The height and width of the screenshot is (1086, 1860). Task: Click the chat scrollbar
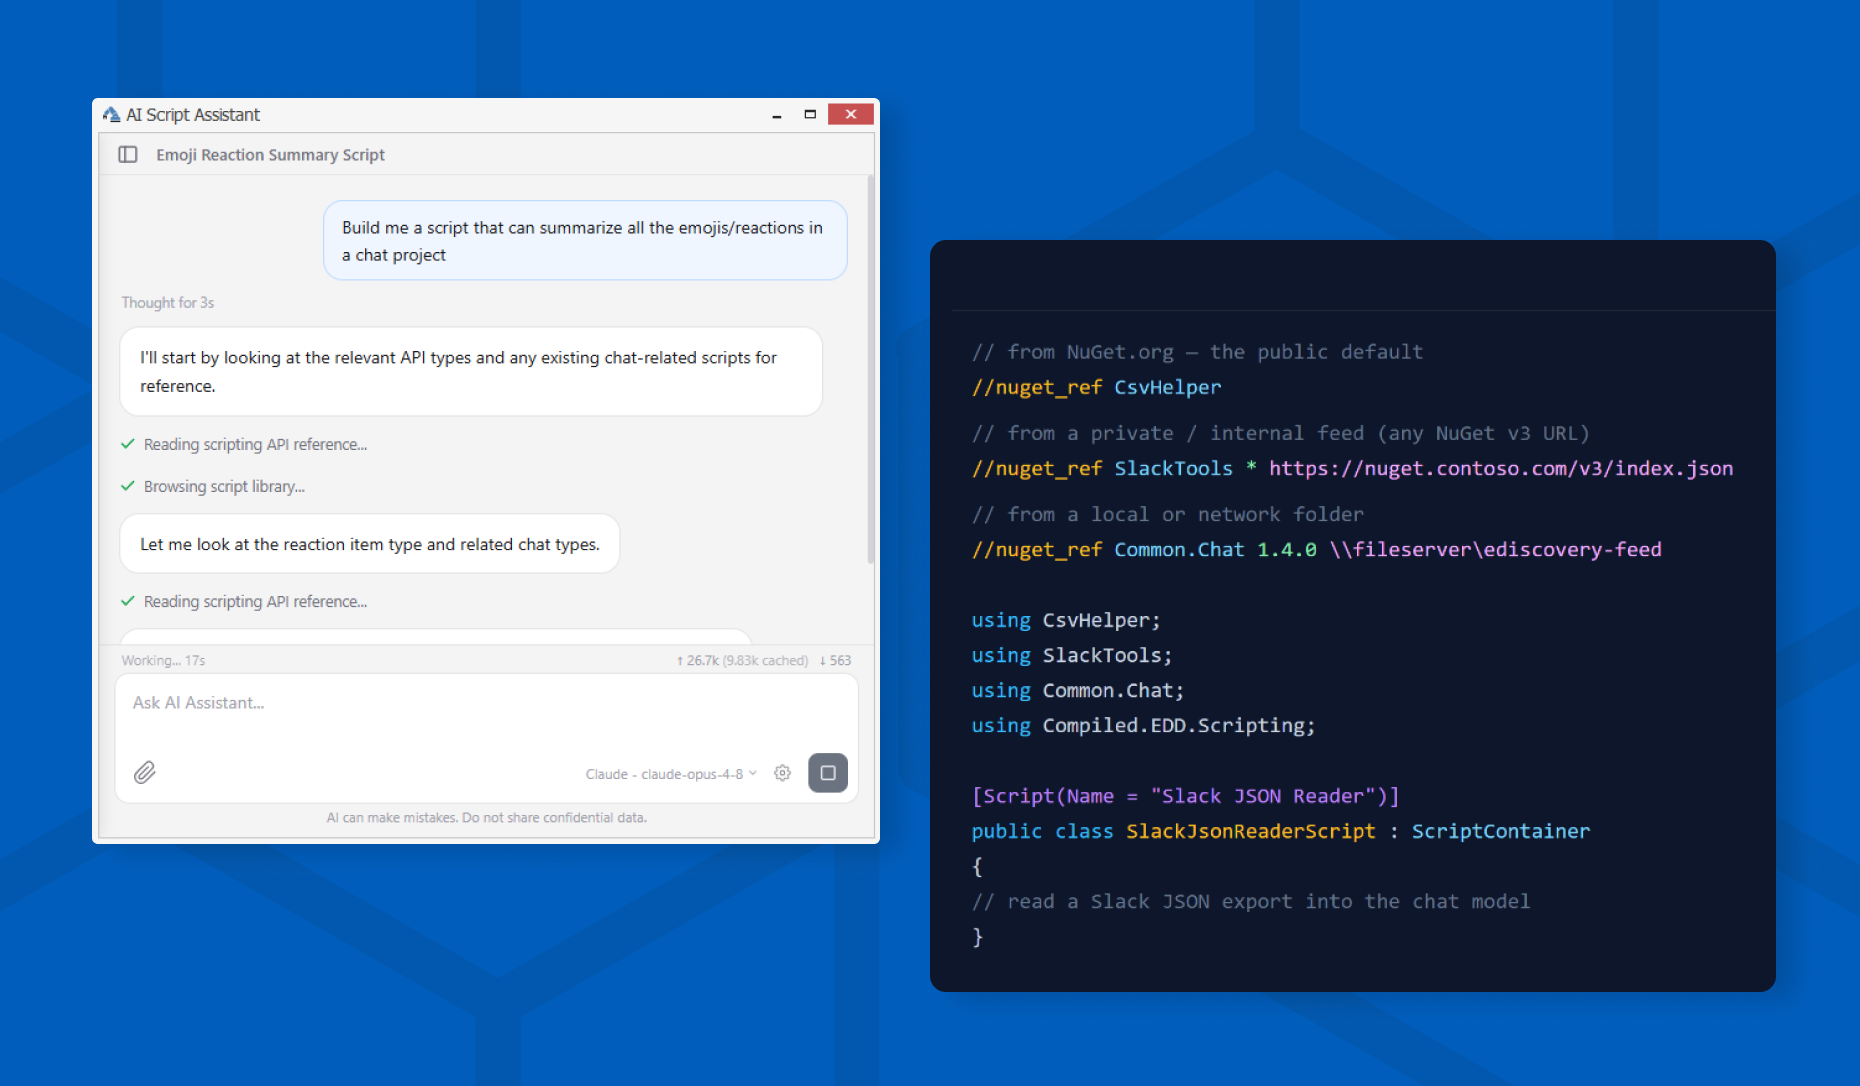pyautogui.click(x=870, y=372)
